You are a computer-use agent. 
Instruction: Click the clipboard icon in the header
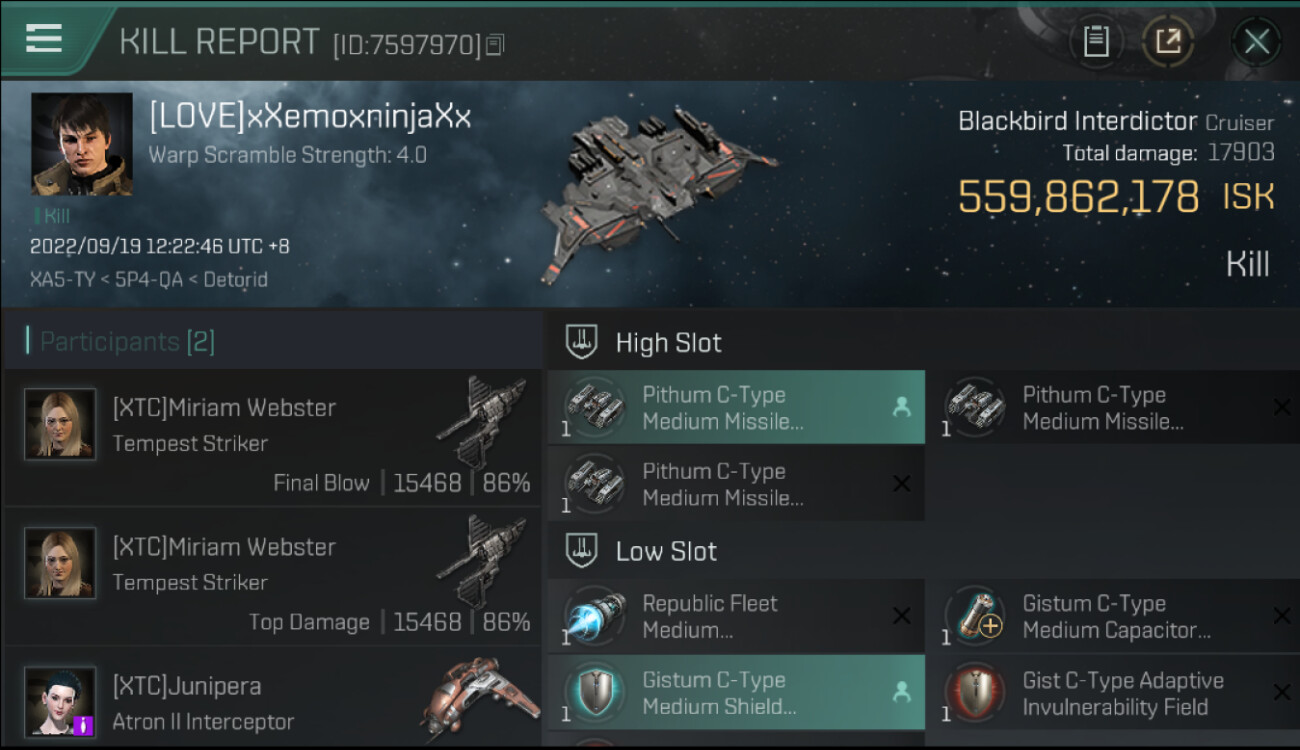tap(1096, 42)
